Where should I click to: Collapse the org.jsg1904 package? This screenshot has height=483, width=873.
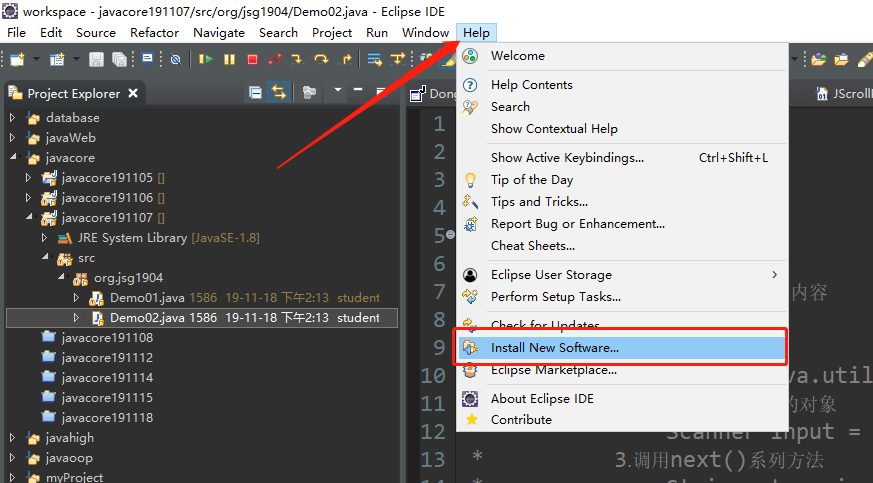(61, 278)
